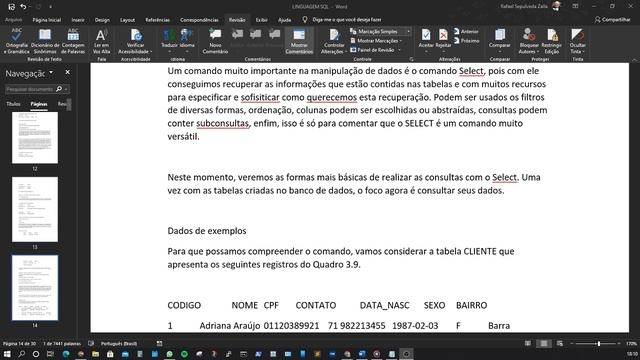The height and width of the screenshot is (360, 640).
Task: Open Task View on taskbar
Action: click(x=51, y=354)
